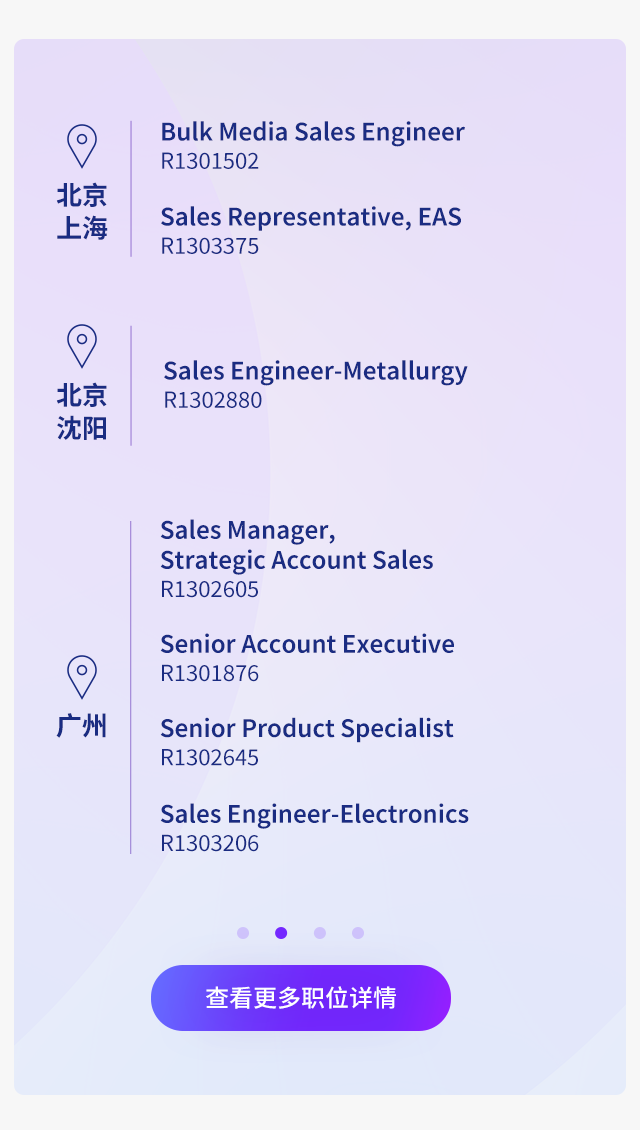Open the Bulk Media Sales Engineer job
The width and height of the screenshot is (640, 1130).
(312, 132)
